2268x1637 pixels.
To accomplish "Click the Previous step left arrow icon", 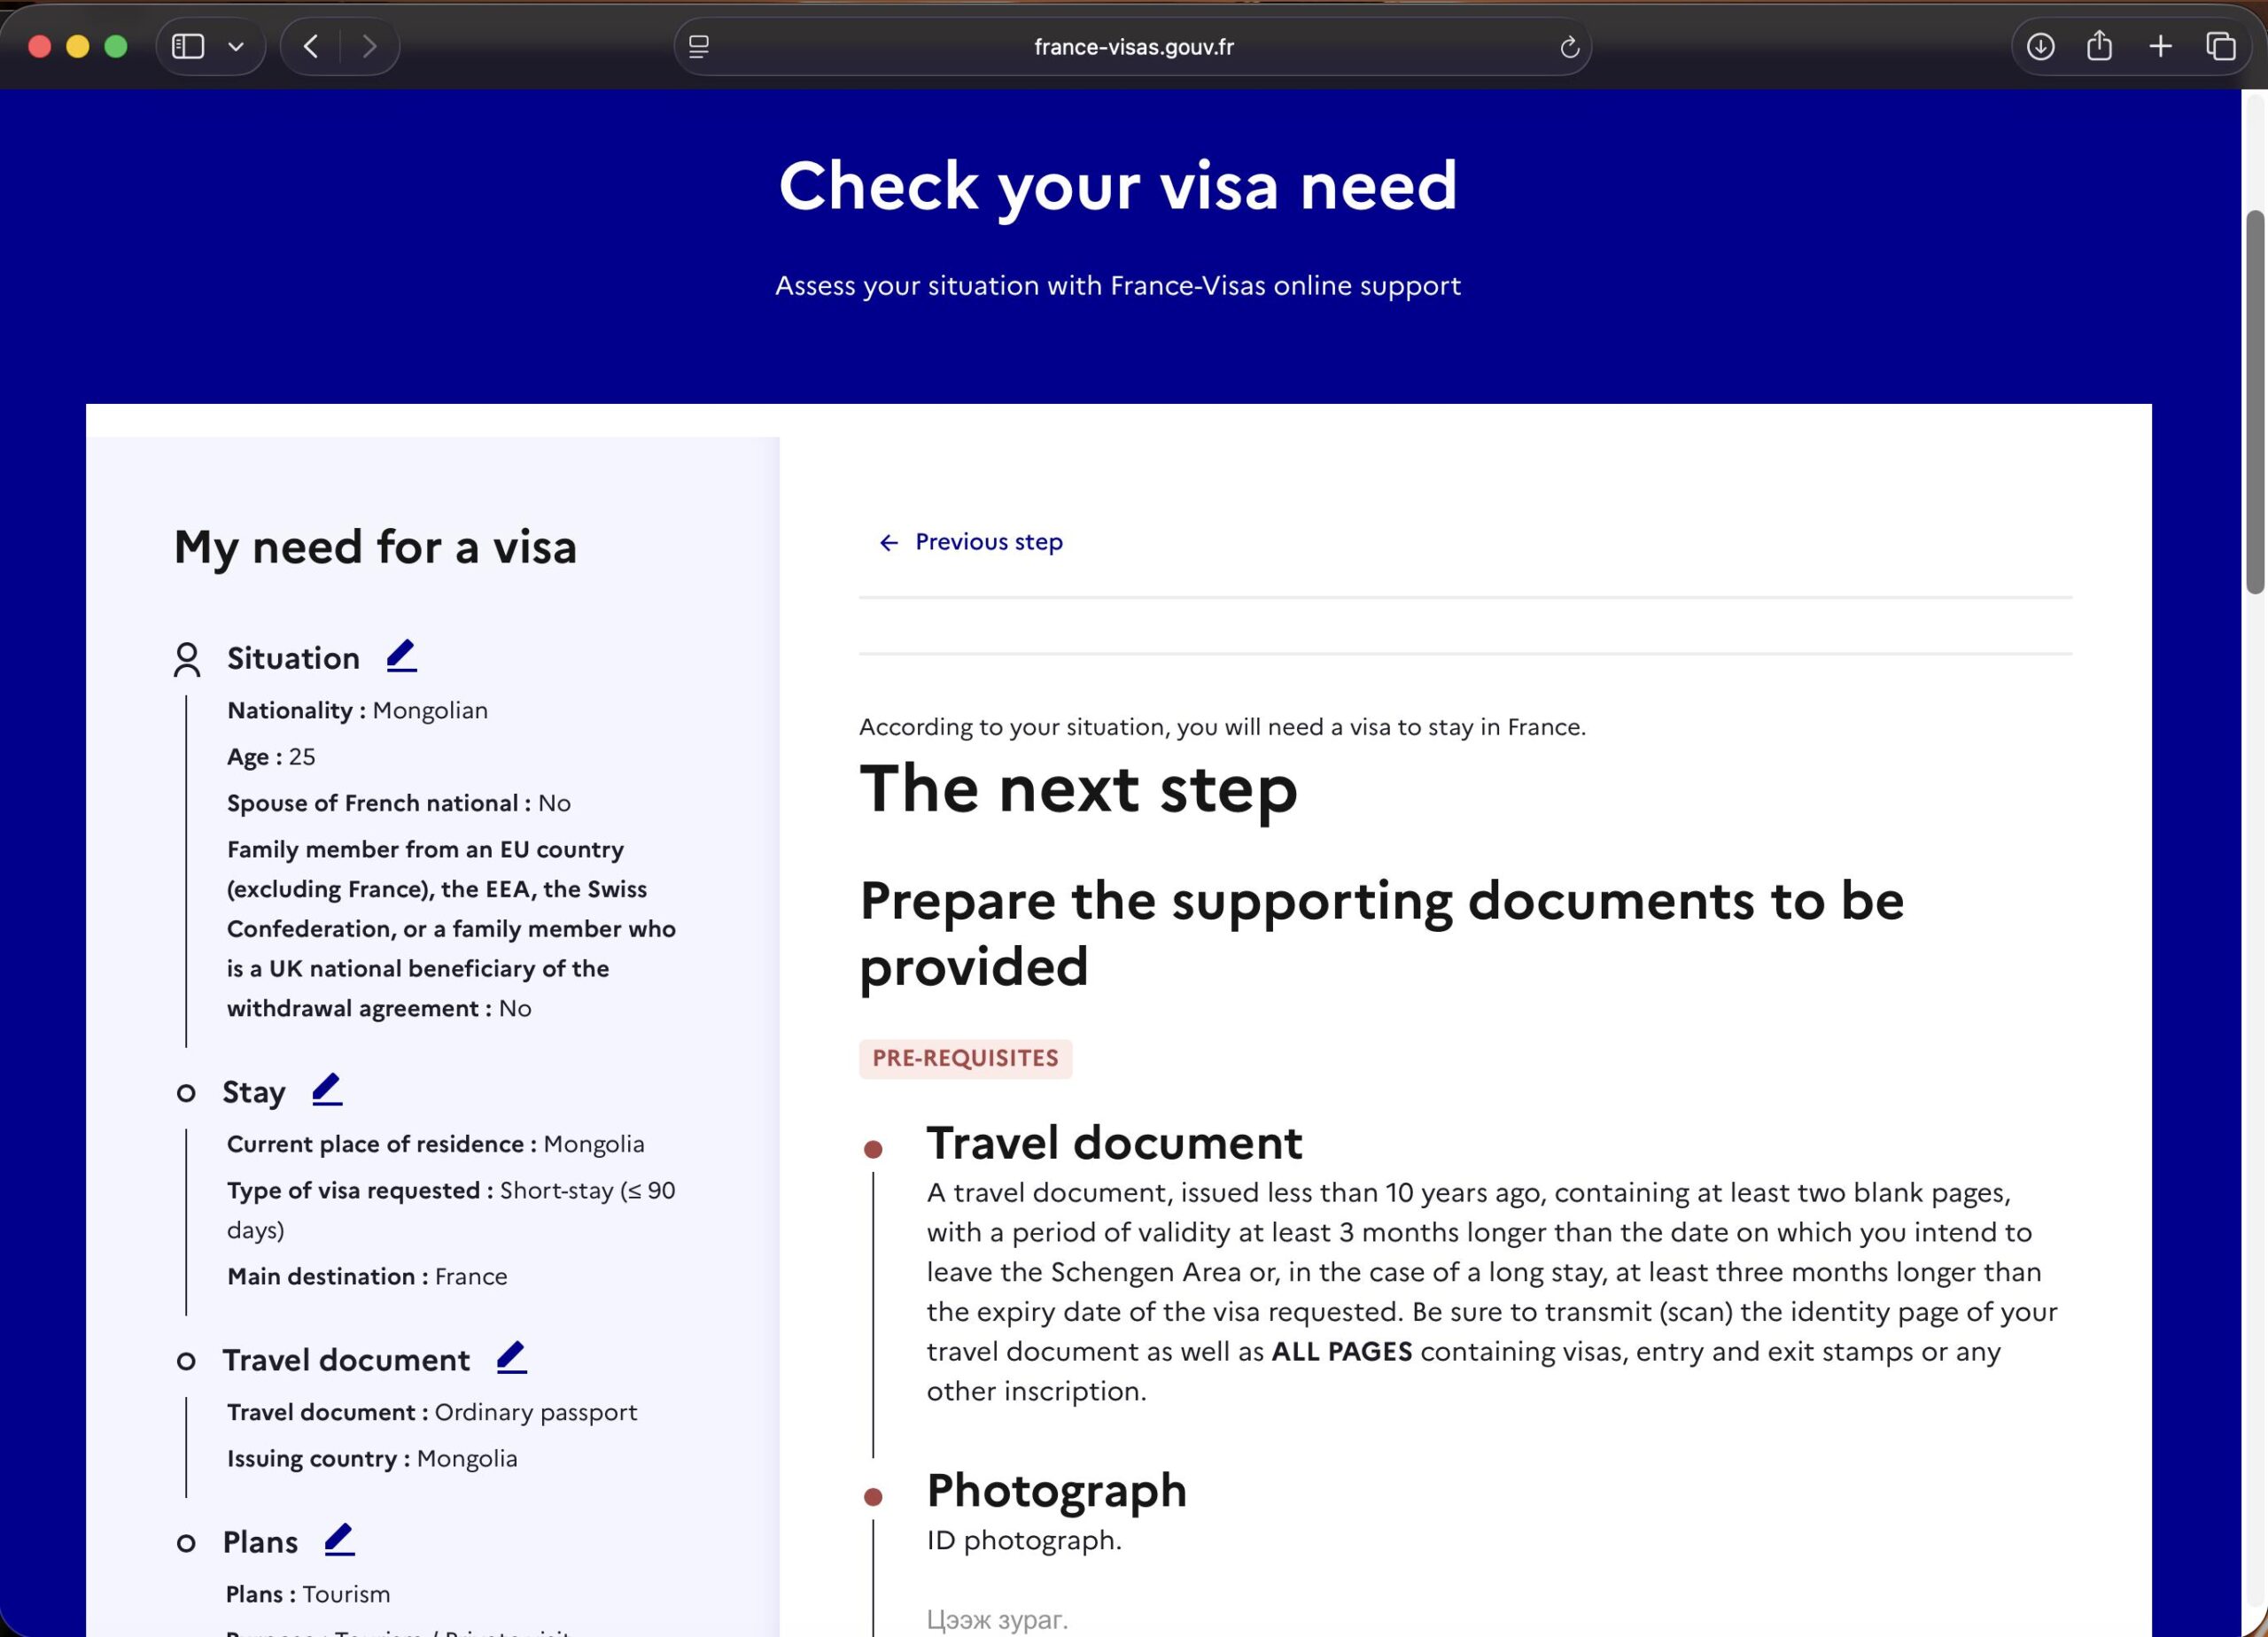I will click(x=888, y=543).
